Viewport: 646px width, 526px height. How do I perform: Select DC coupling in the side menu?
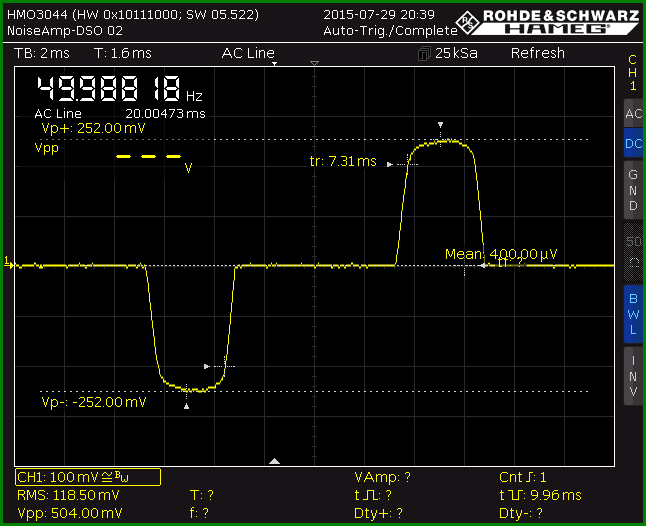tap(633, 143)
